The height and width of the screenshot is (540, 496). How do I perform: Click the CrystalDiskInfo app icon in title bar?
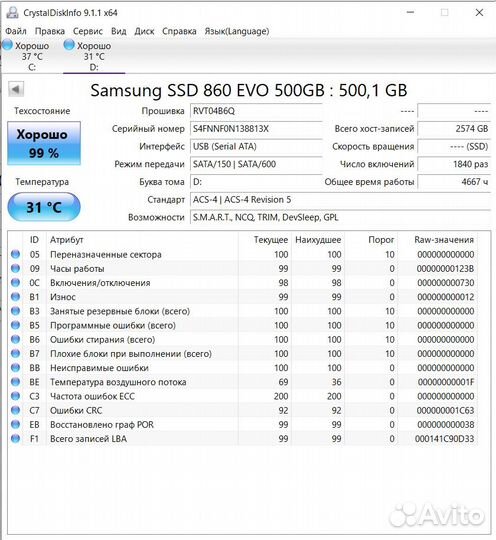click(x=13, y=12)
